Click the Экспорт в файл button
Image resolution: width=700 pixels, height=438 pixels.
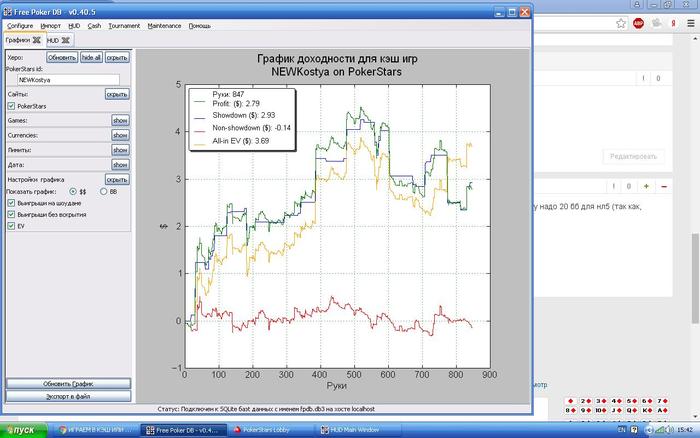point(68,396)
